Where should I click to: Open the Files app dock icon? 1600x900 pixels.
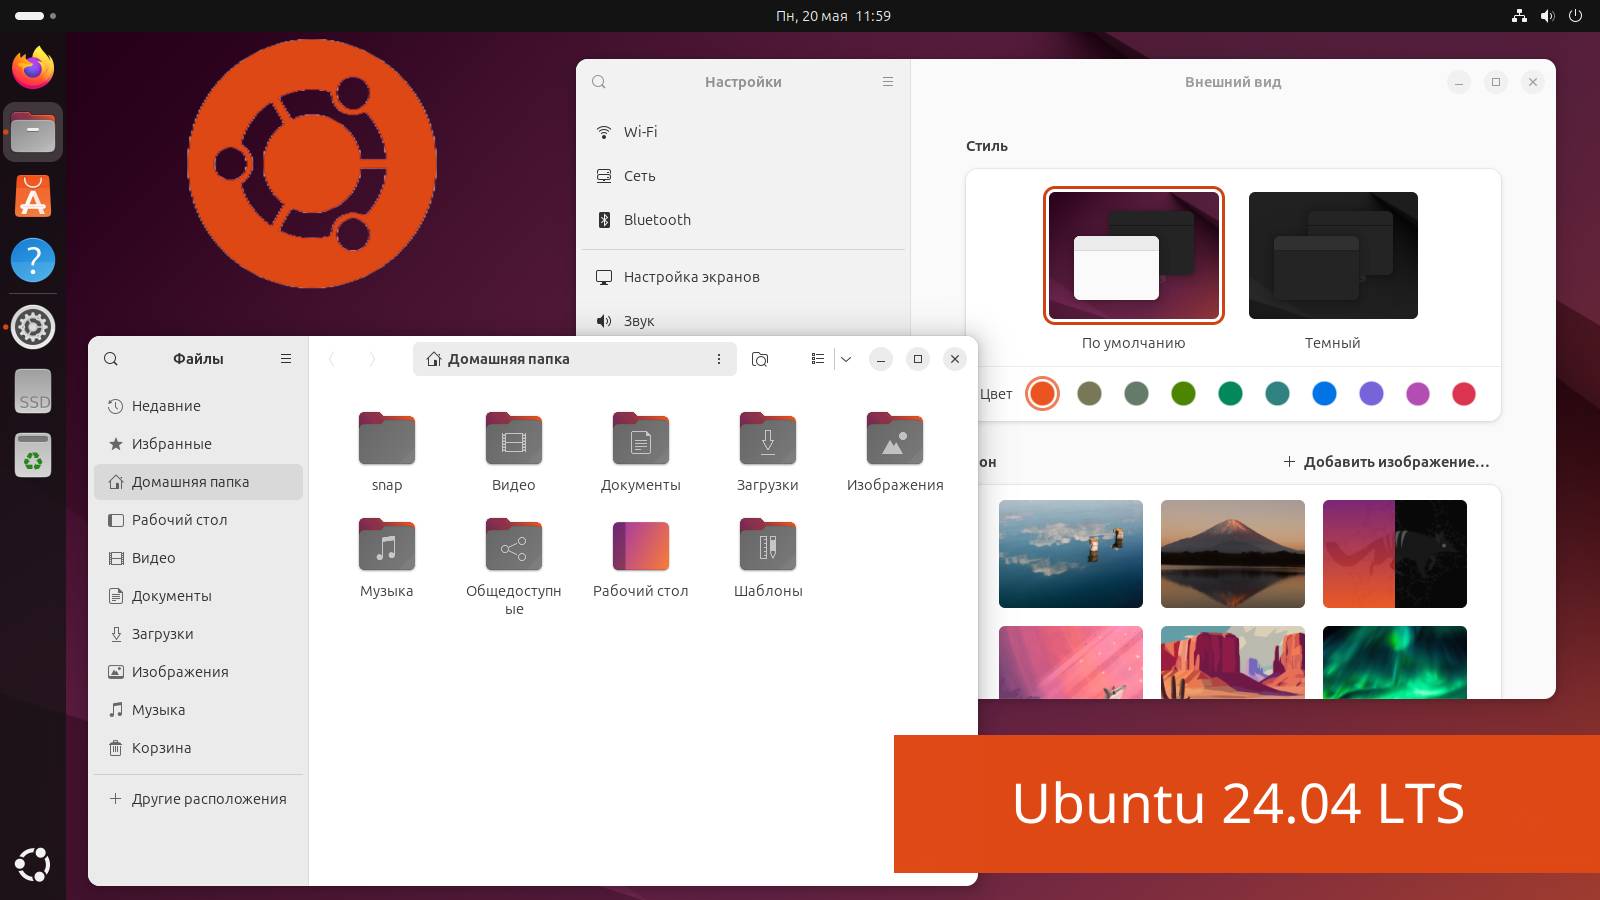(33, 132)
